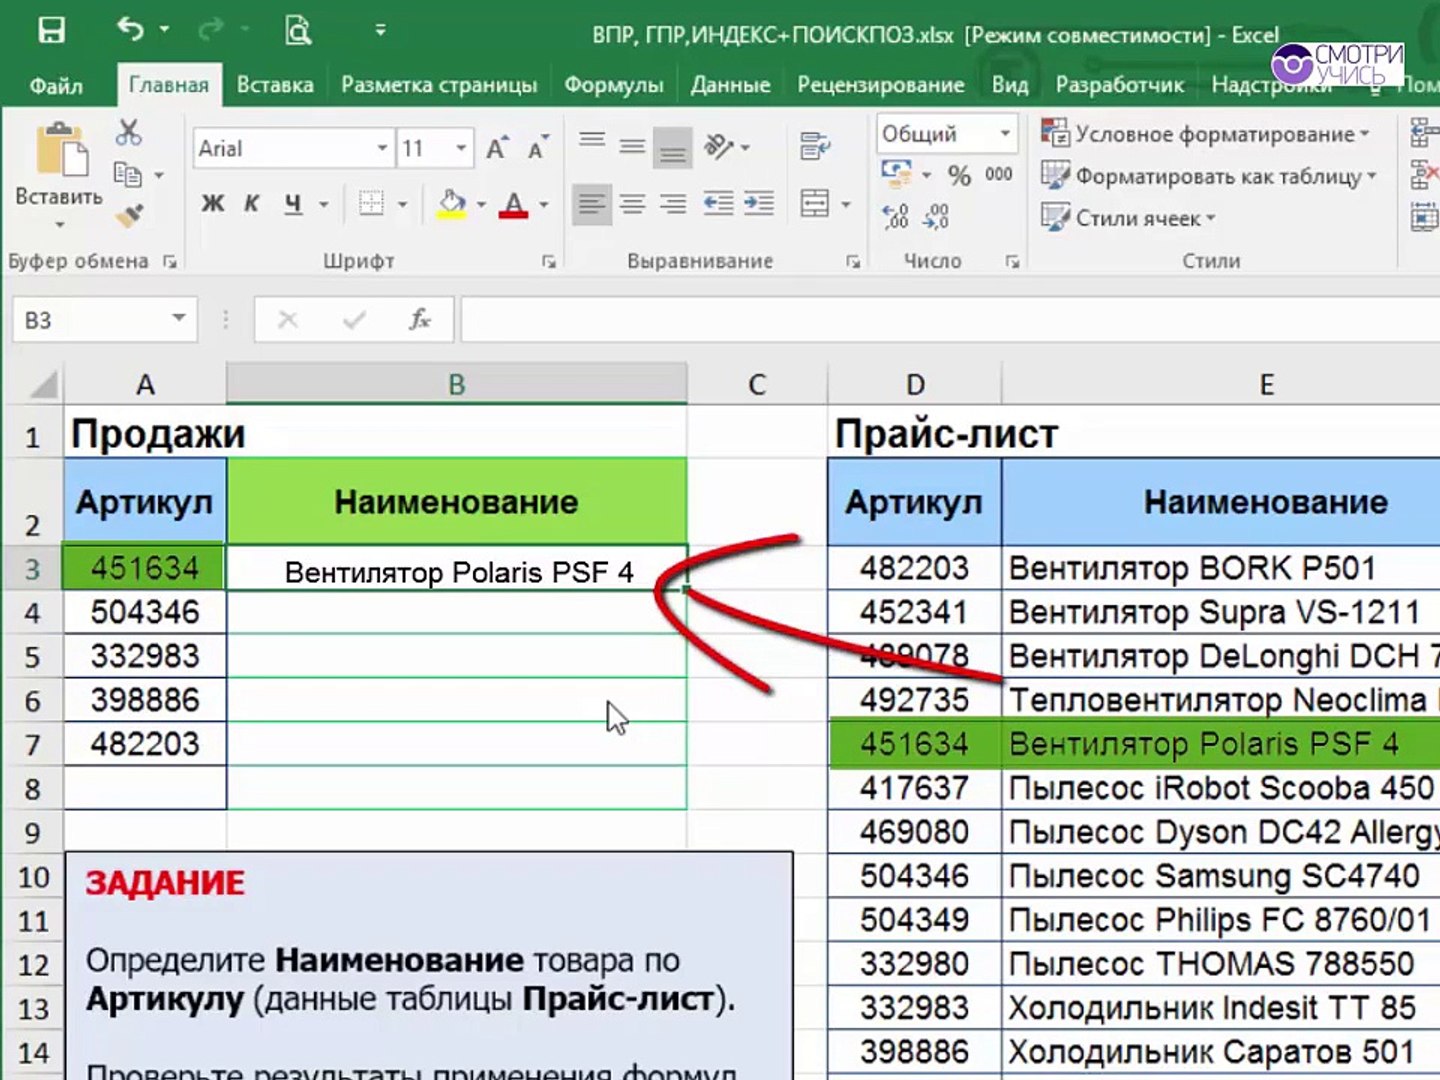Click the Cut scissors icon
The width and height of the screenshot is (1440, 1080).
tap(129, 132)
